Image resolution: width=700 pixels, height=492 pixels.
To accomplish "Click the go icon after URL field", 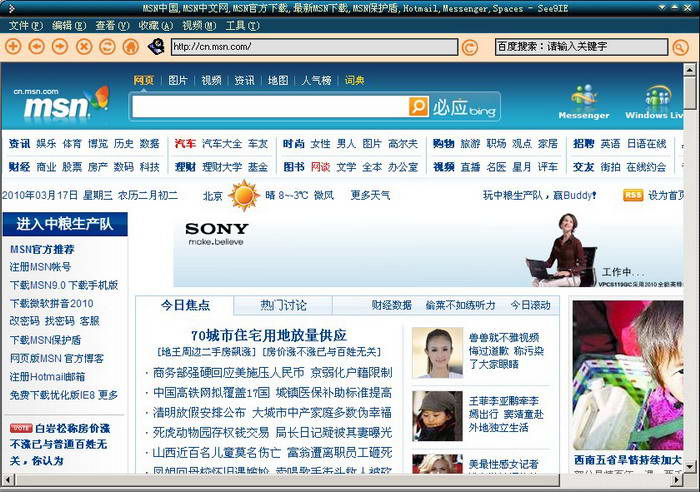I will click(x=469, y=47).
